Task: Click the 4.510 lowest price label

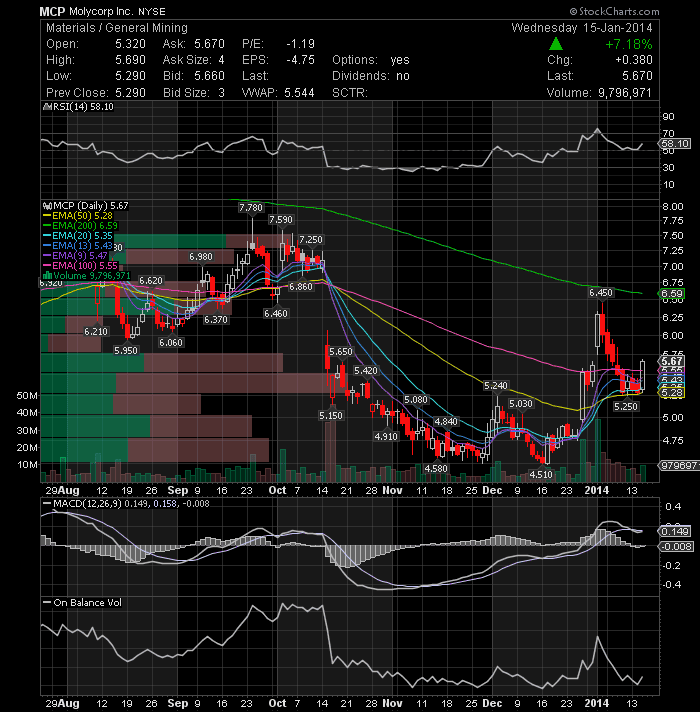Action: click(x=541, y=475)
